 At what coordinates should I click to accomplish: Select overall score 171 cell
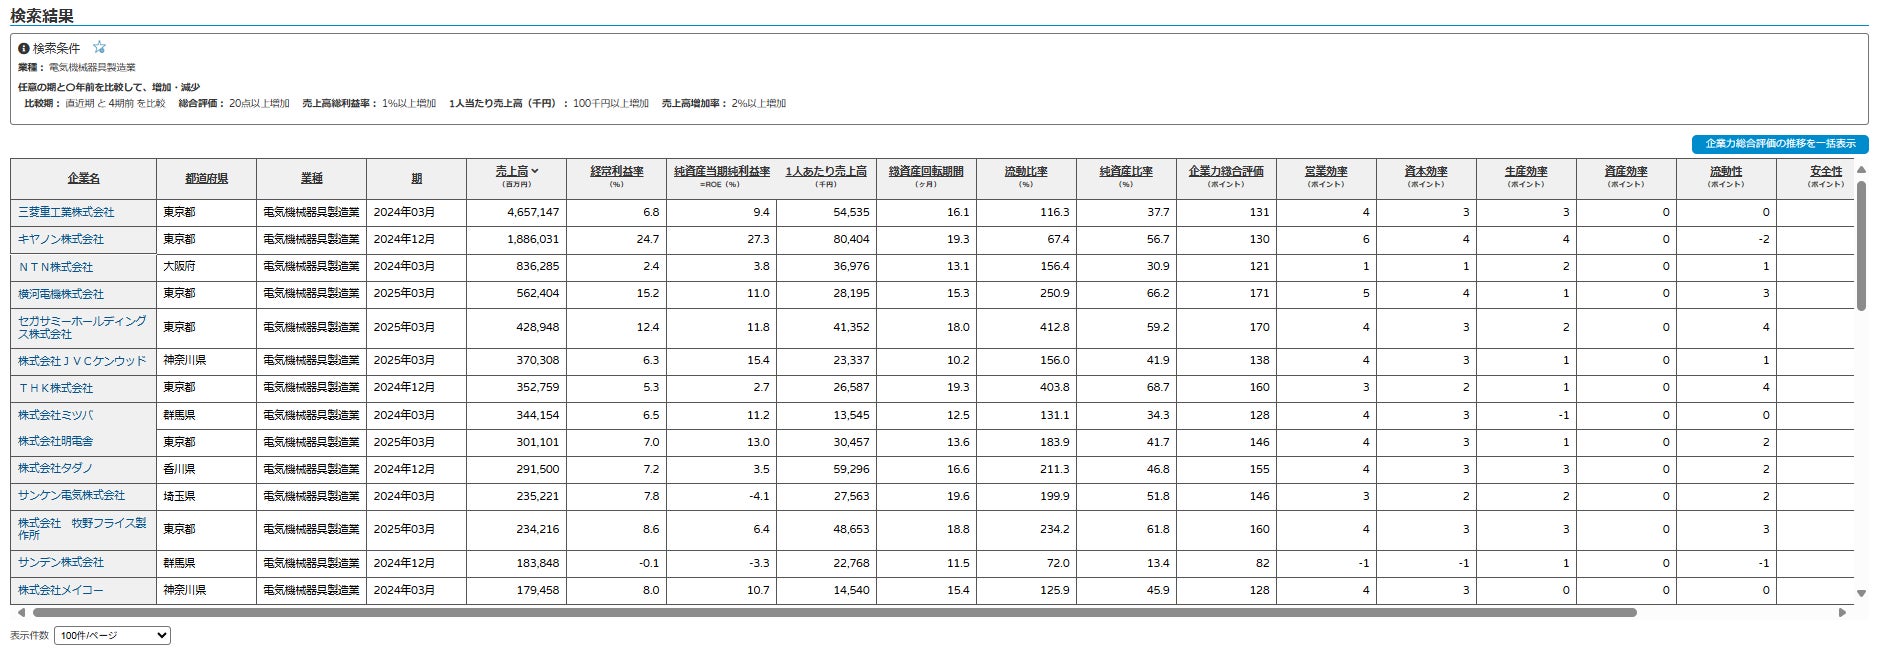coord(1226,293)
